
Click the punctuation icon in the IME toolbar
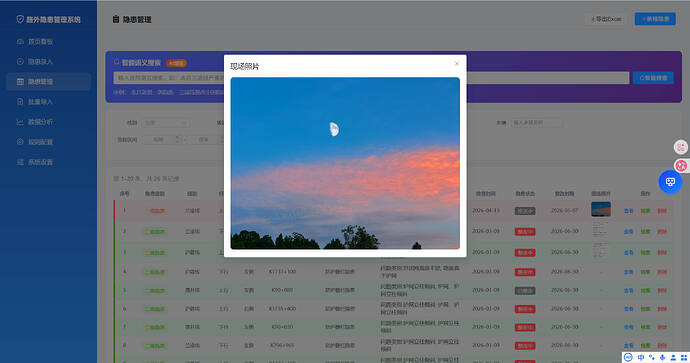pos(652,357)
